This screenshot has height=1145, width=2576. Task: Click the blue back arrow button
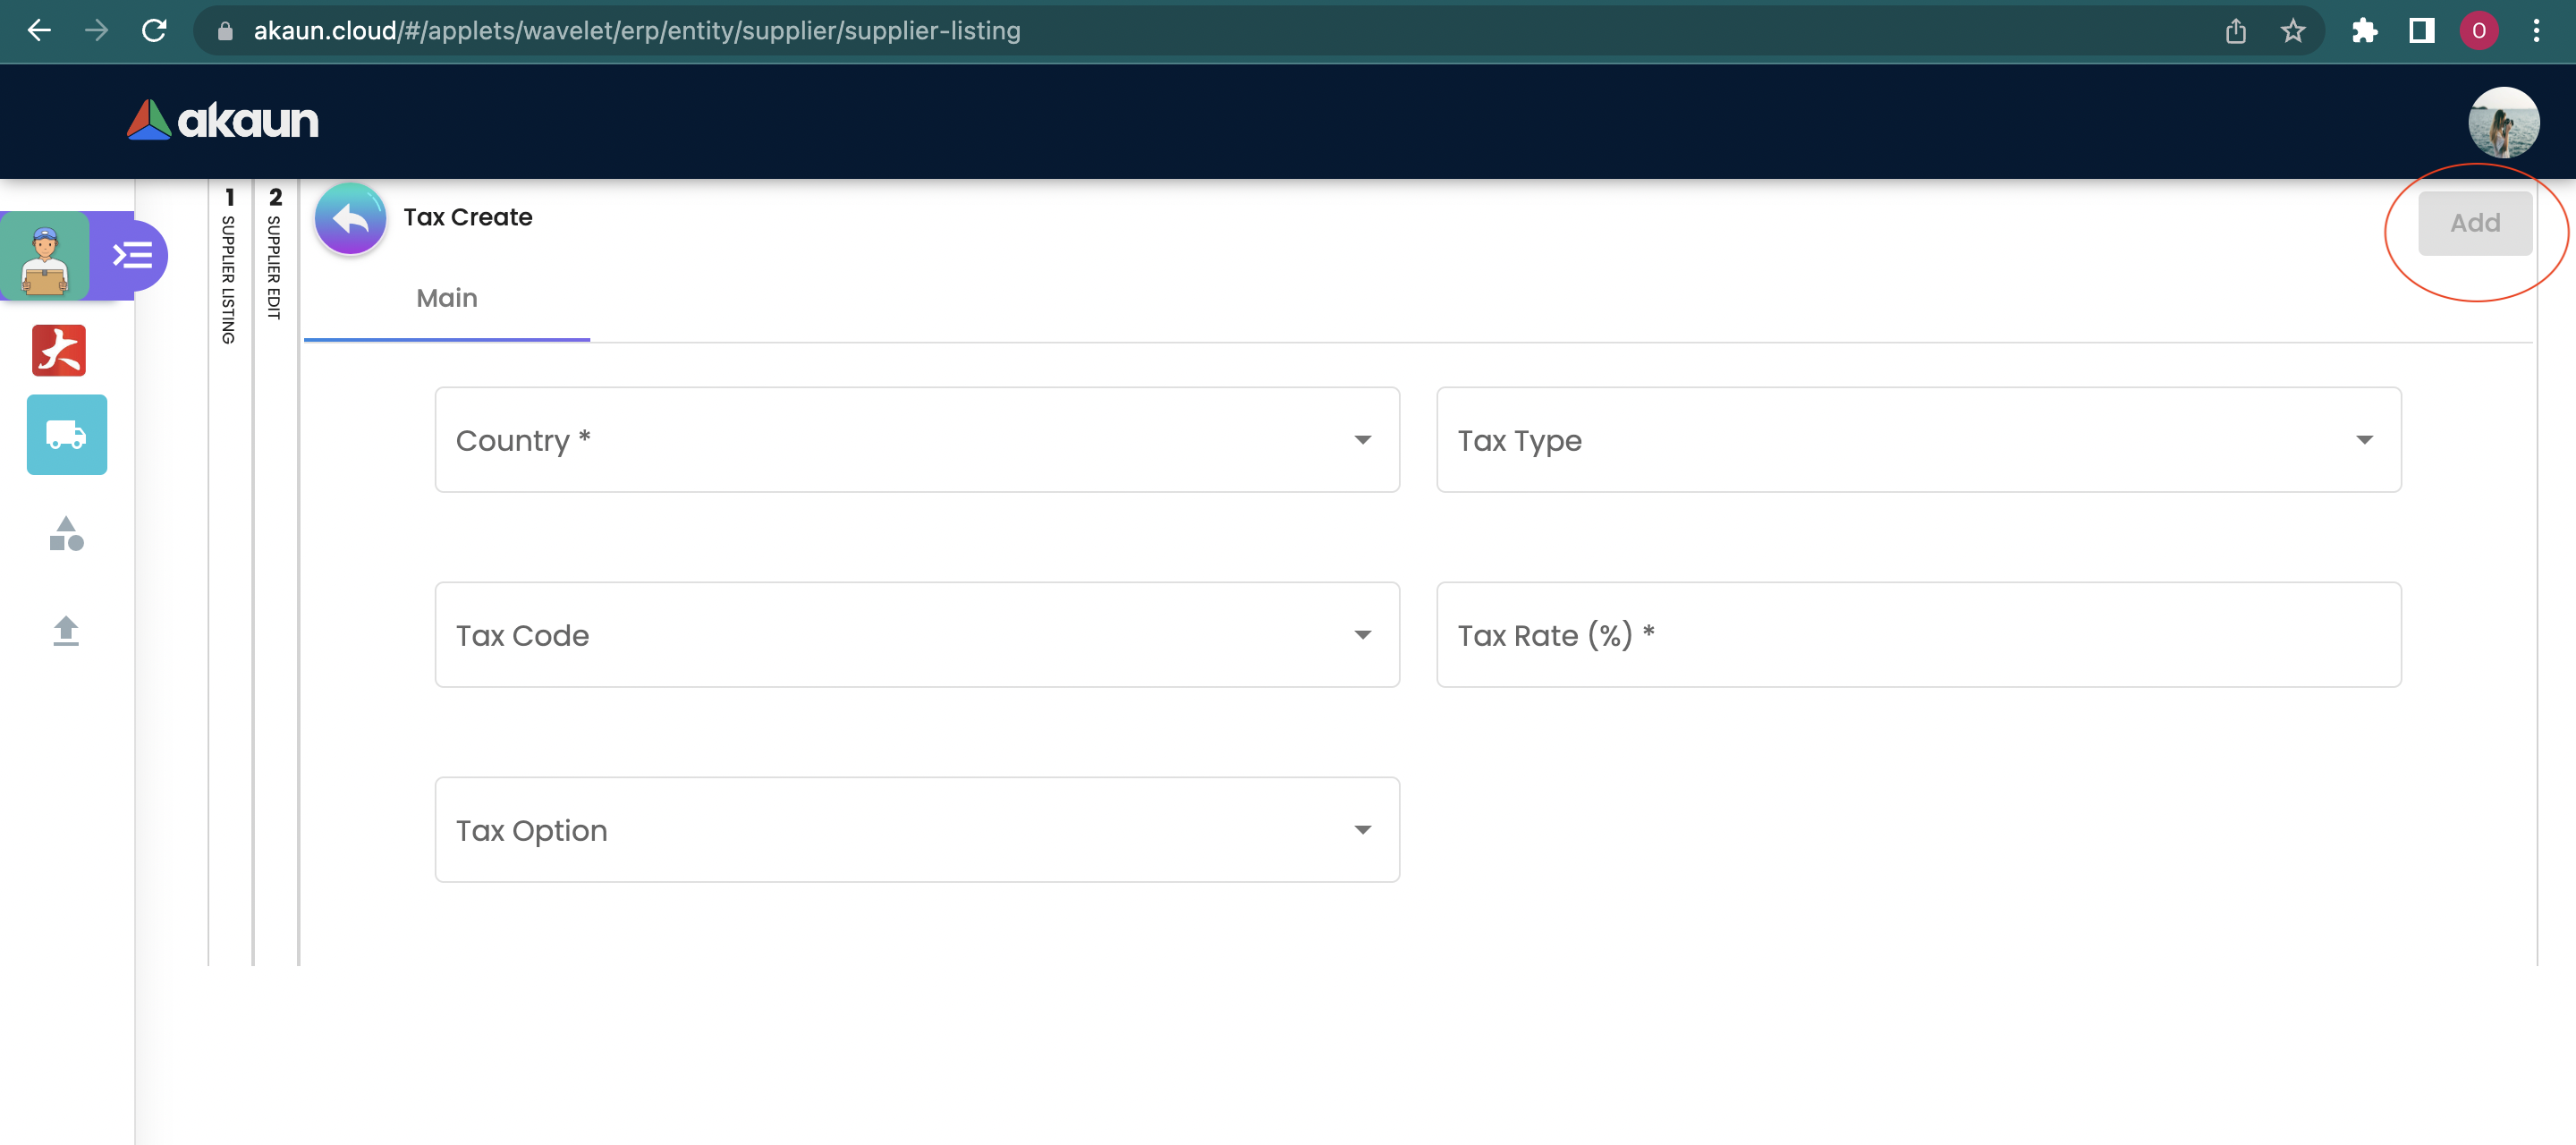click(350, 219)
